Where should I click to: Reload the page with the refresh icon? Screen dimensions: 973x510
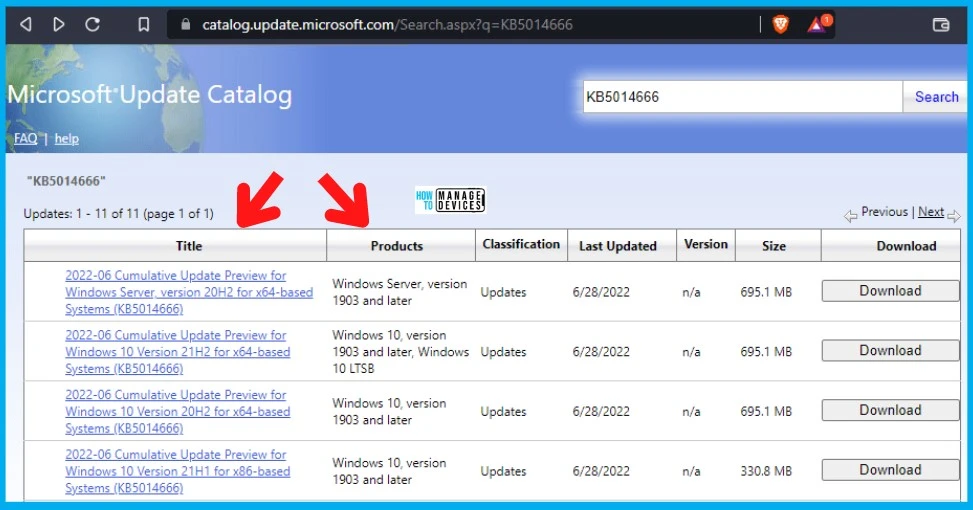click(x=92, y=24)
